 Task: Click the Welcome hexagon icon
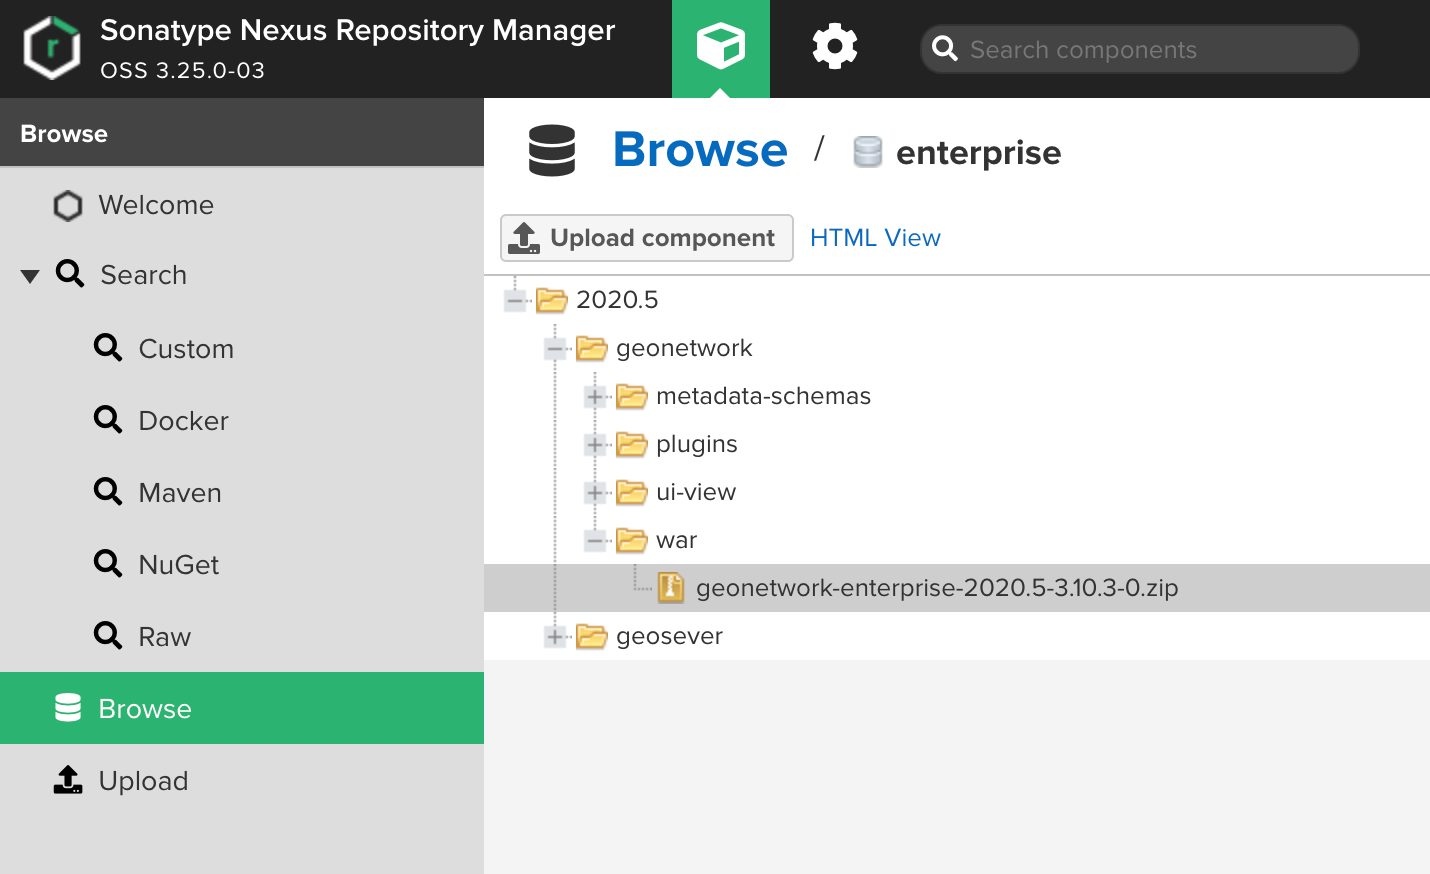68,206
